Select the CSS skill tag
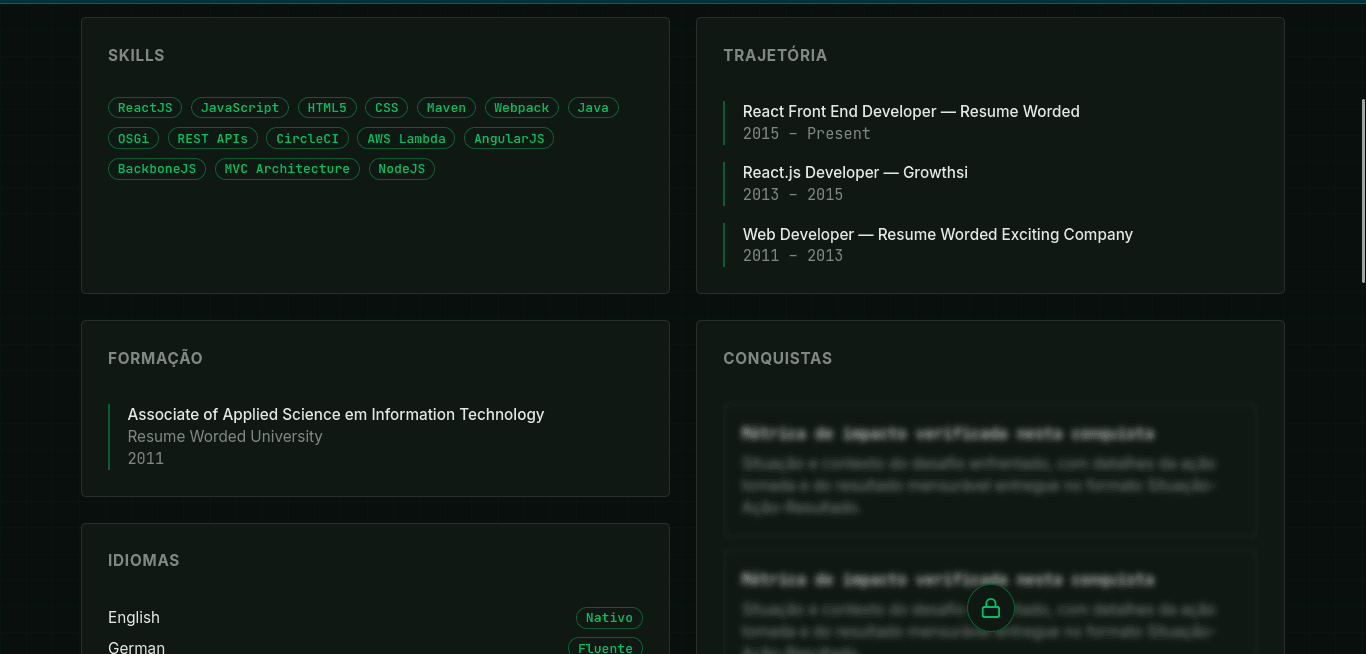 [387, 108]
